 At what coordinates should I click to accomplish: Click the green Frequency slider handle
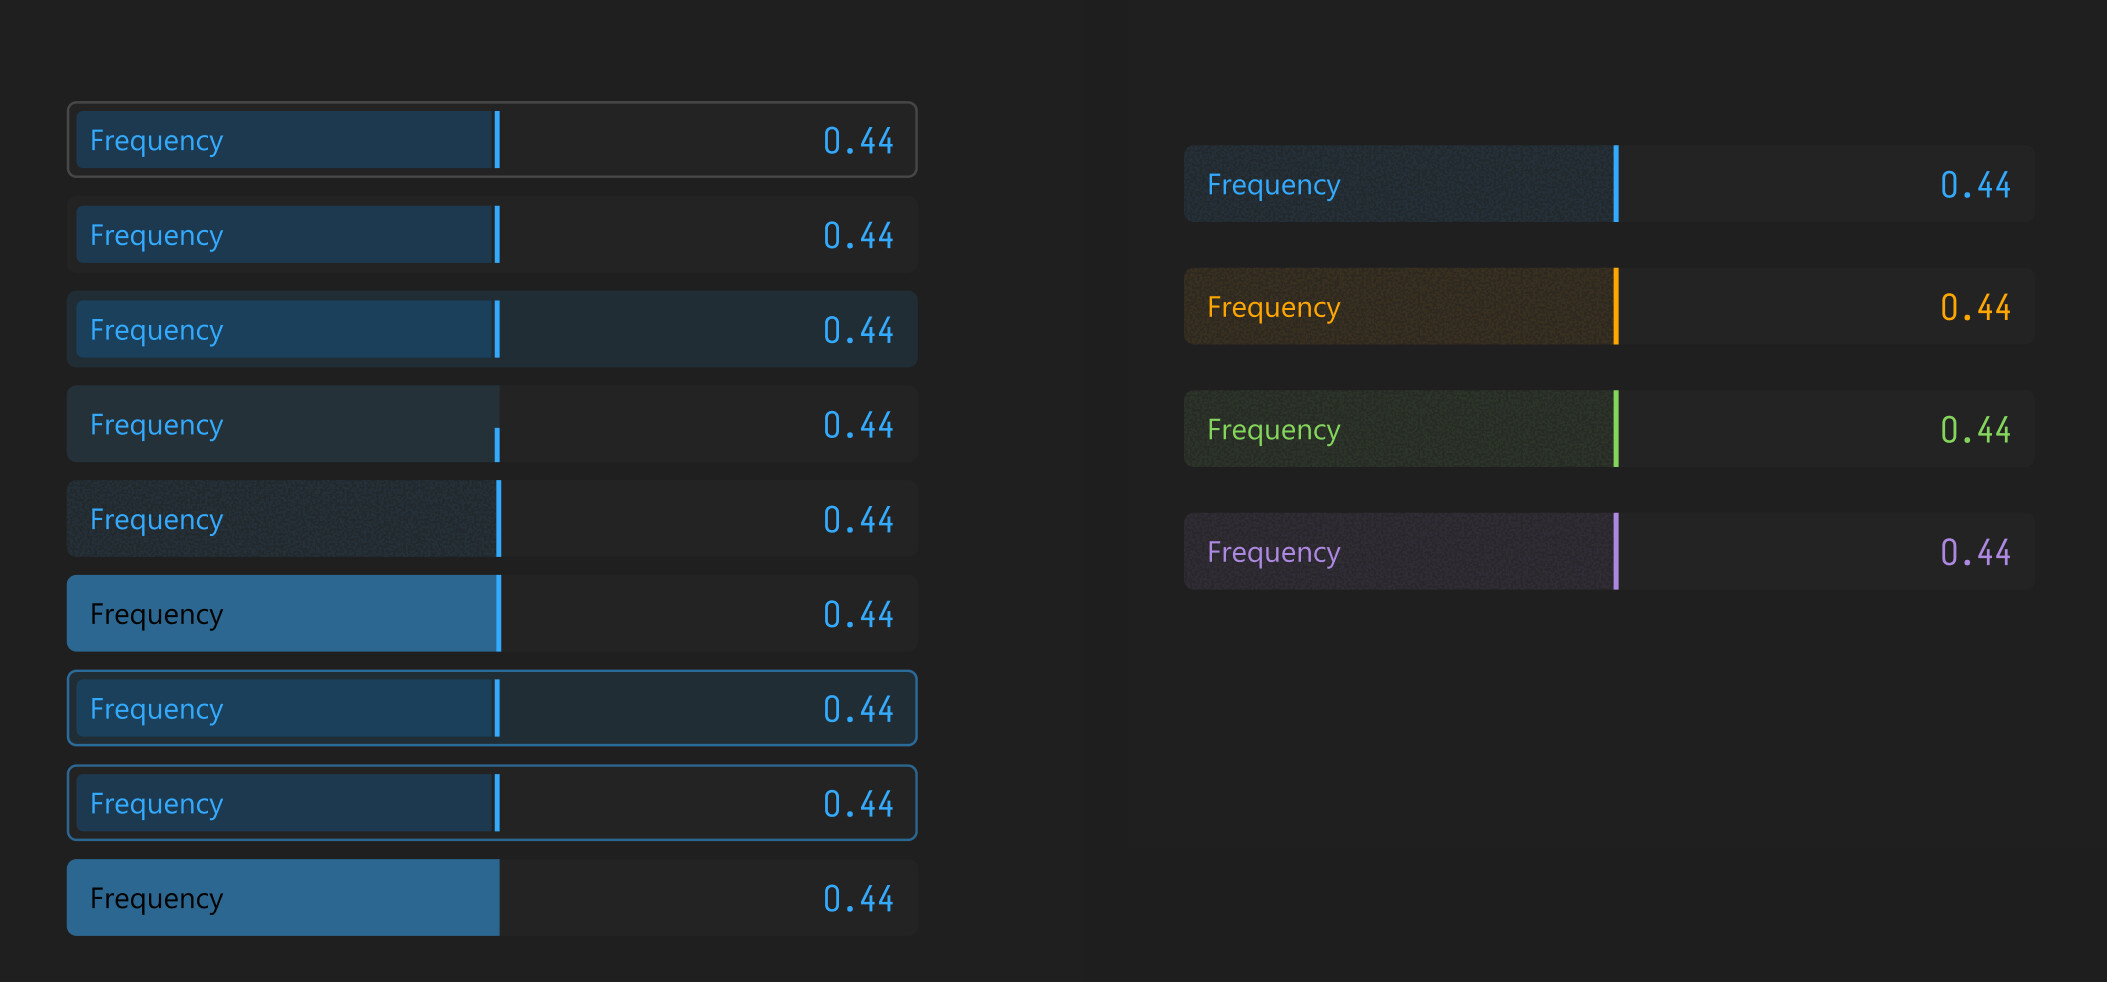1615,429
